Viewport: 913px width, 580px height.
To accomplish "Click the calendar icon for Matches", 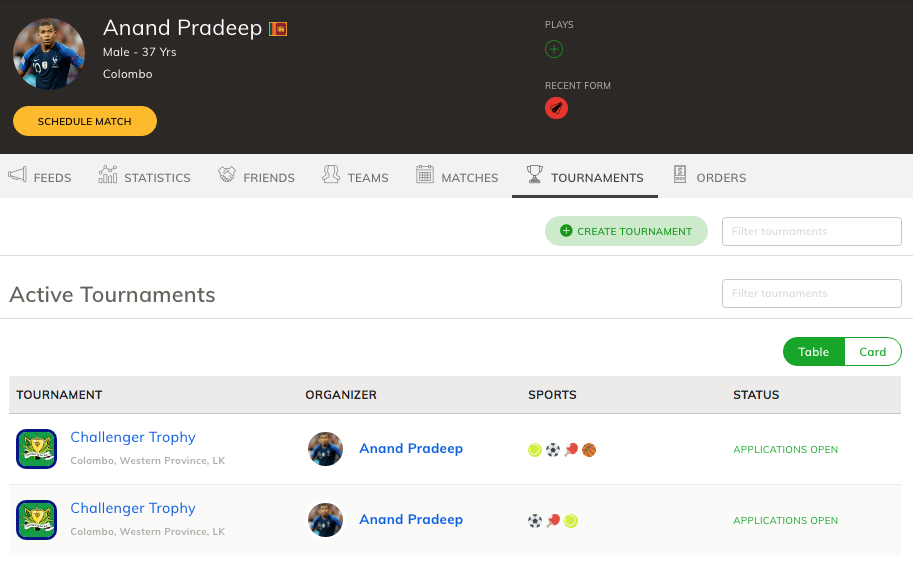I will point(424,174).
